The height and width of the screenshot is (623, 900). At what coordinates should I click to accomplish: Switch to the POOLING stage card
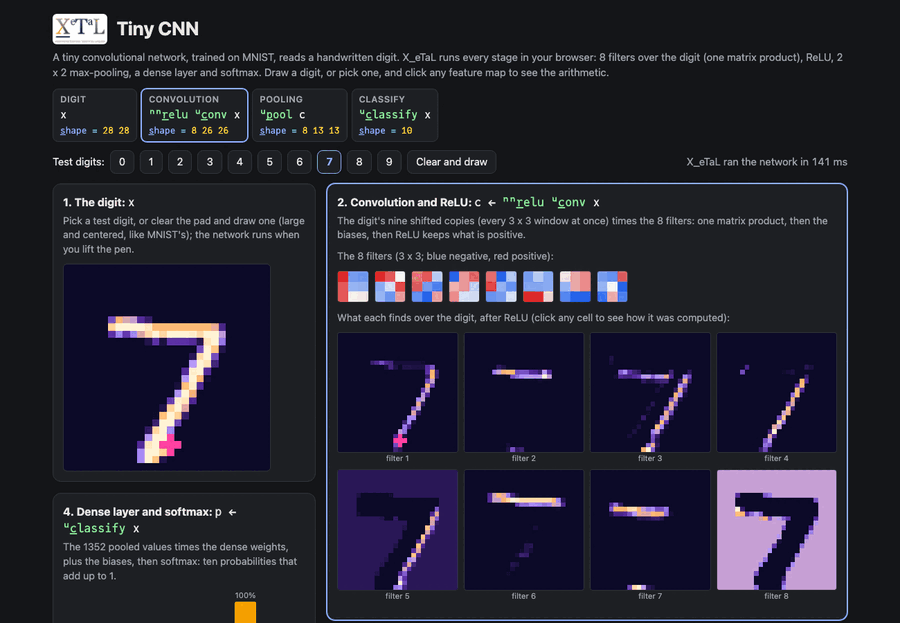(x=300, y=115)
